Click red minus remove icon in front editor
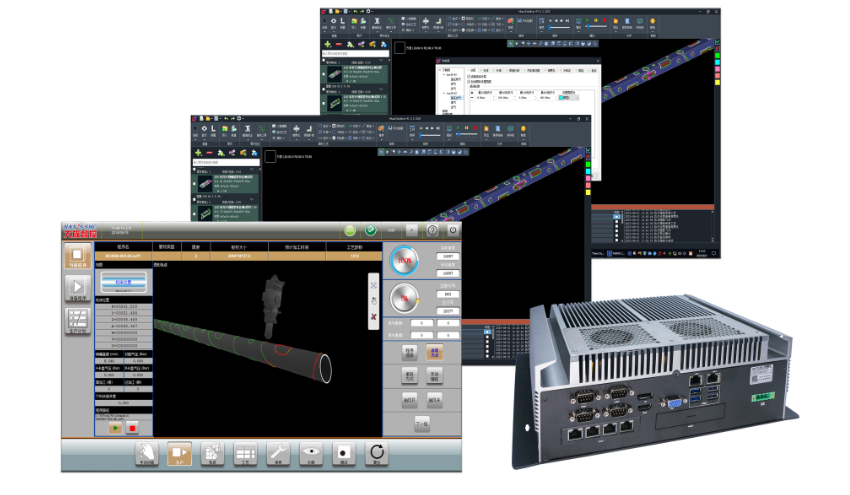The height and width of the screenshot is (495, 850). 209,154
